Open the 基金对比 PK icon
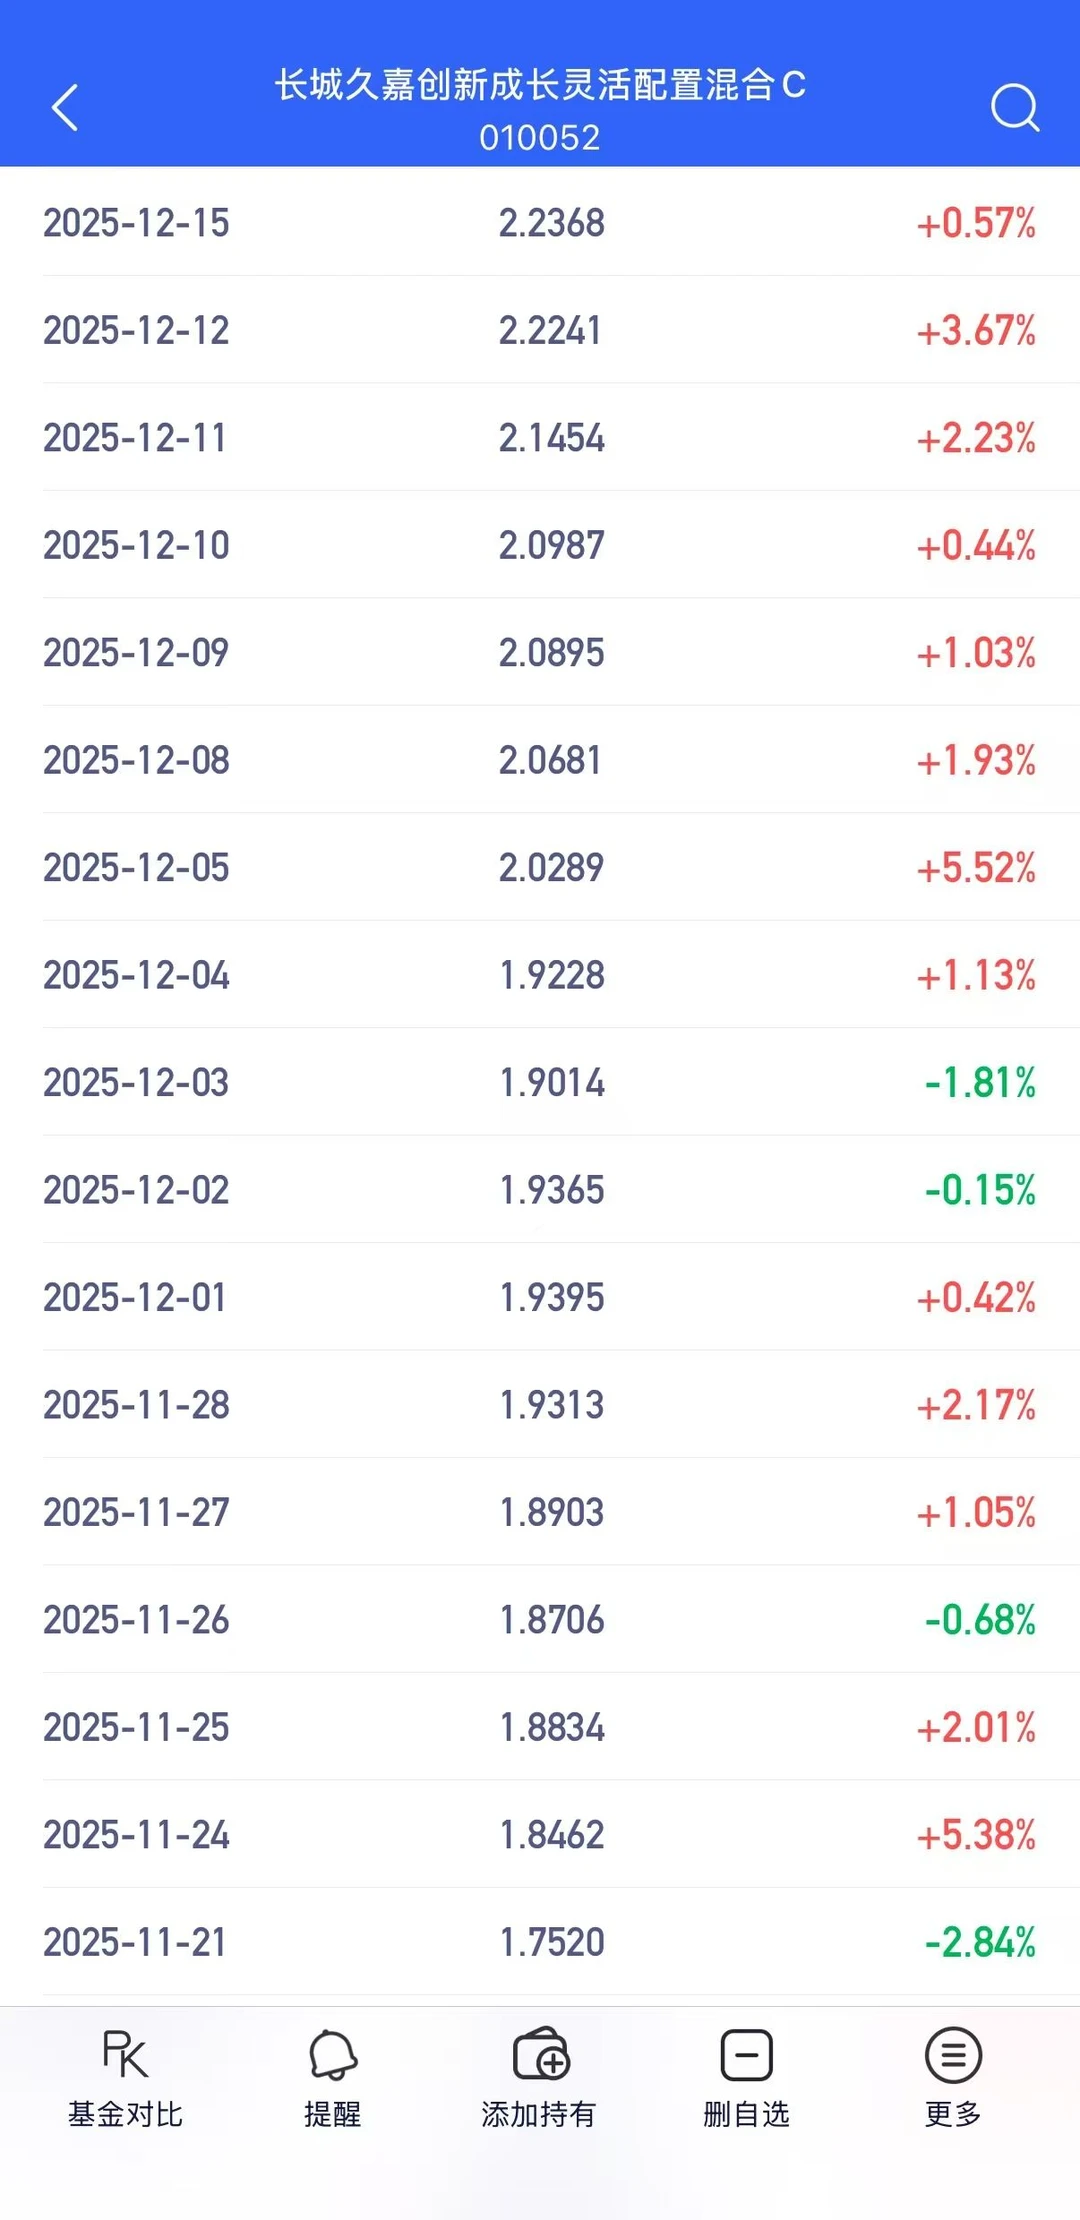Image resolution: width=1080 pixels, height=2220 pixels. coord(125,2055)
